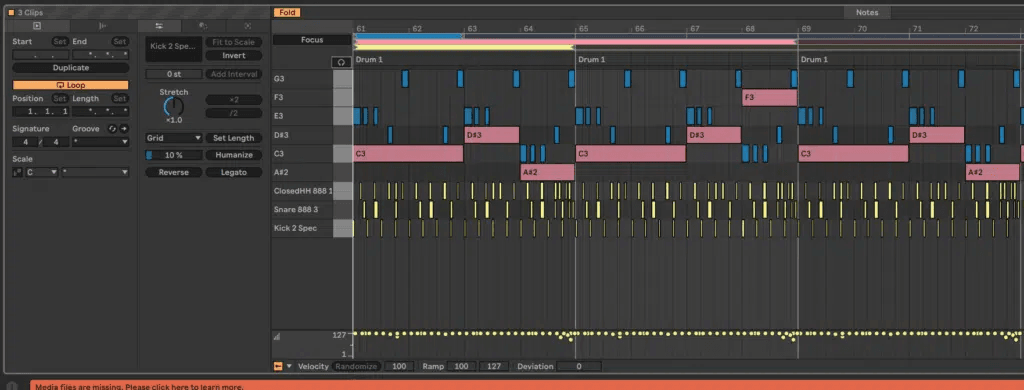The height and width of the screenshot is (390, 1024).
Task: Click the Fit to Scale button
Action: (234, 42)
